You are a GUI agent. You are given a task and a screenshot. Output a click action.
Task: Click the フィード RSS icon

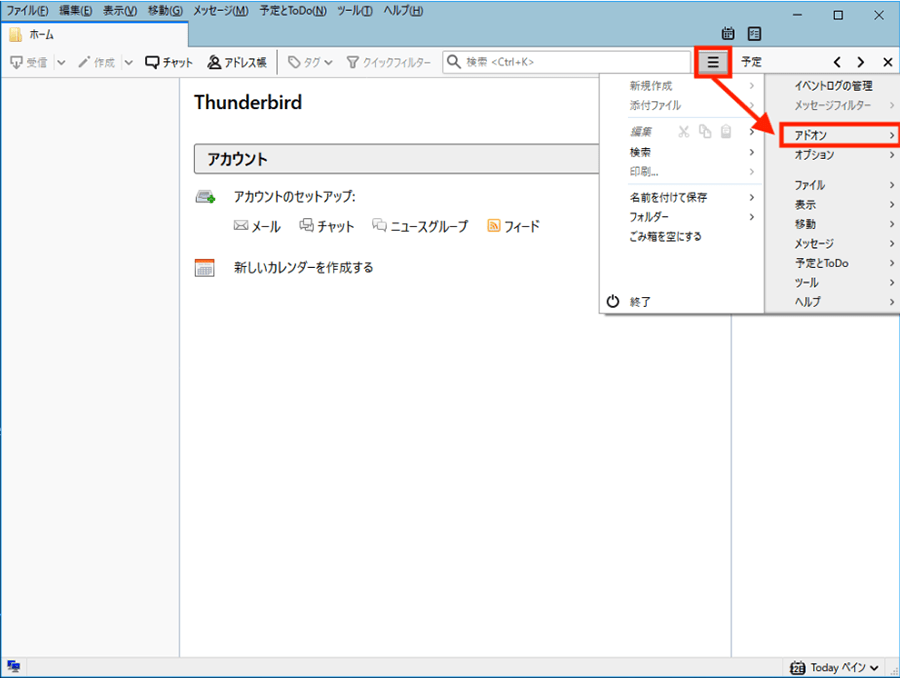pyautogui.click(x=493, y=226)
